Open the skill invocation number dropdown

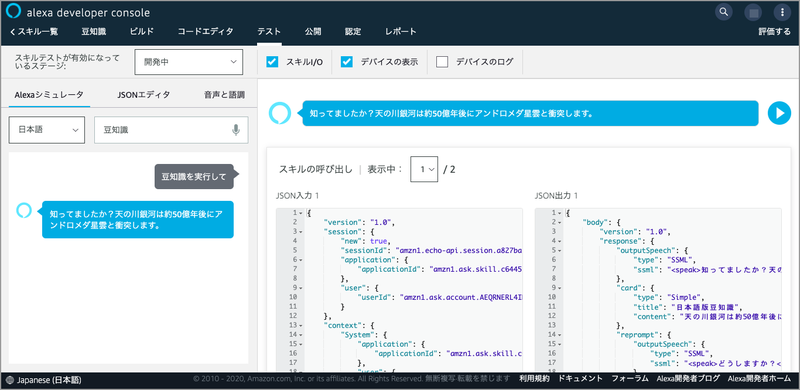point(424,169)
